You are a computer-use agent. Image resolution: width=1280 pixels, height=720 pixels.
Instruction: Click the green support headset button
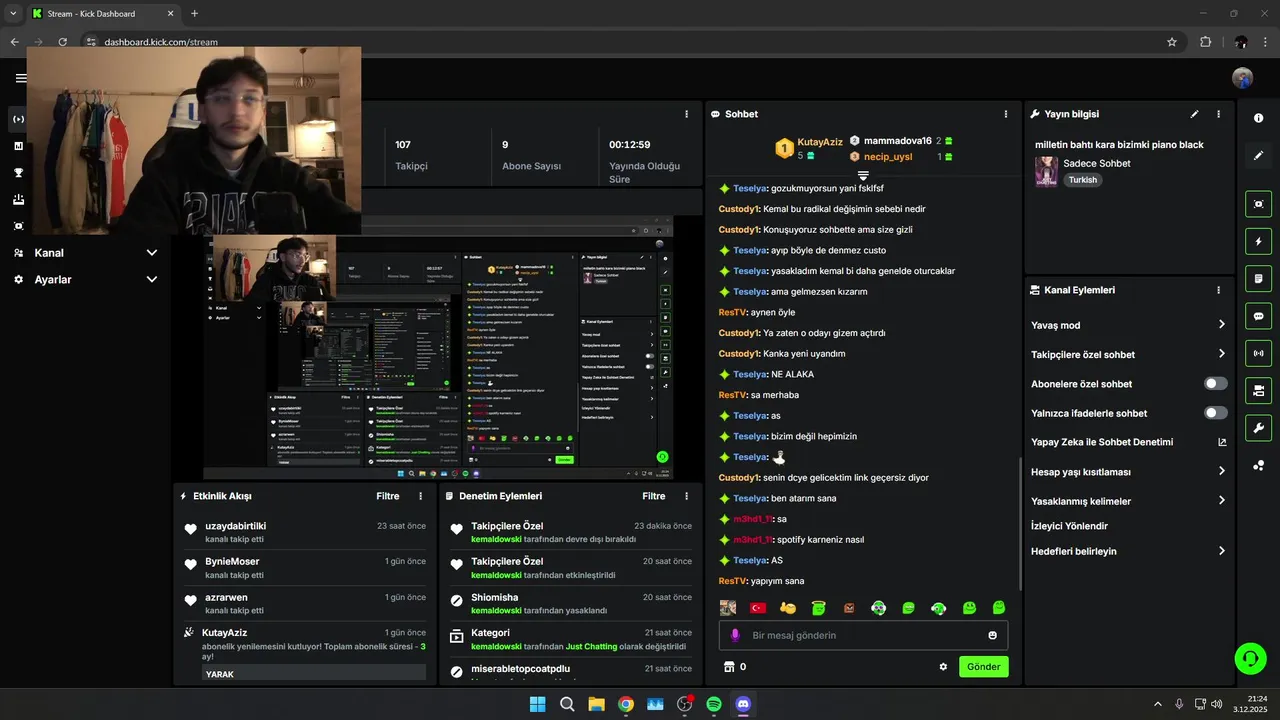click(1250, 658)
